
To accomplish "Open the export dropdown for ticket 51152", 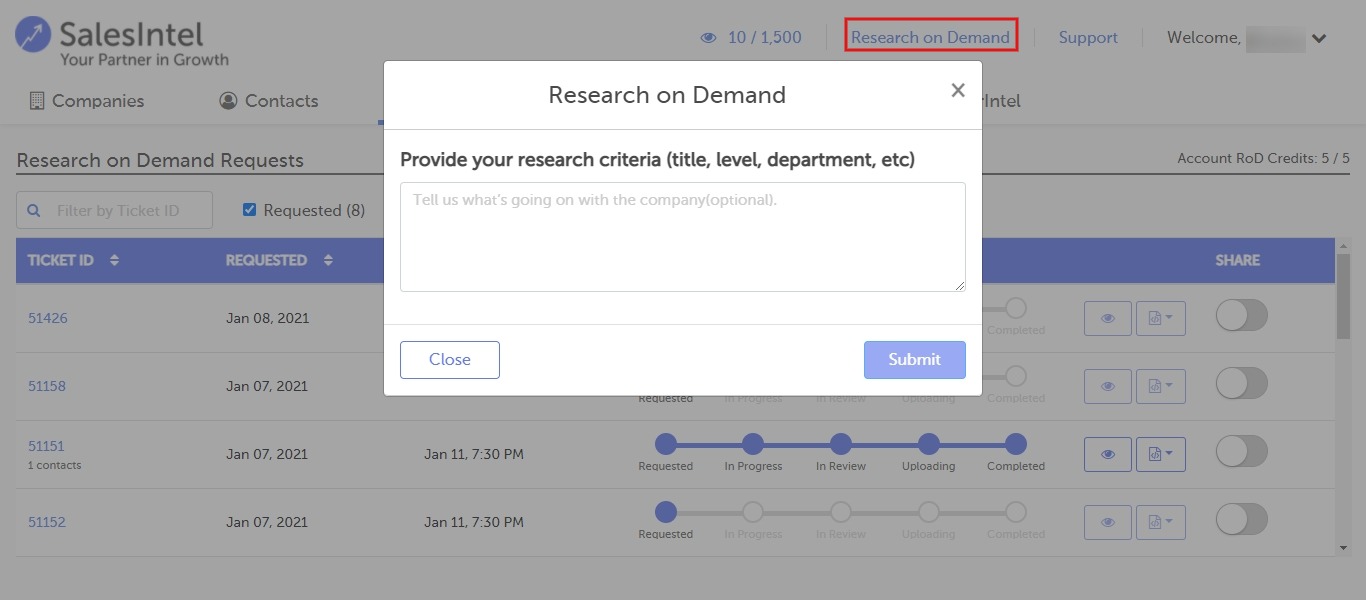I will click(x=1161, y=522).
